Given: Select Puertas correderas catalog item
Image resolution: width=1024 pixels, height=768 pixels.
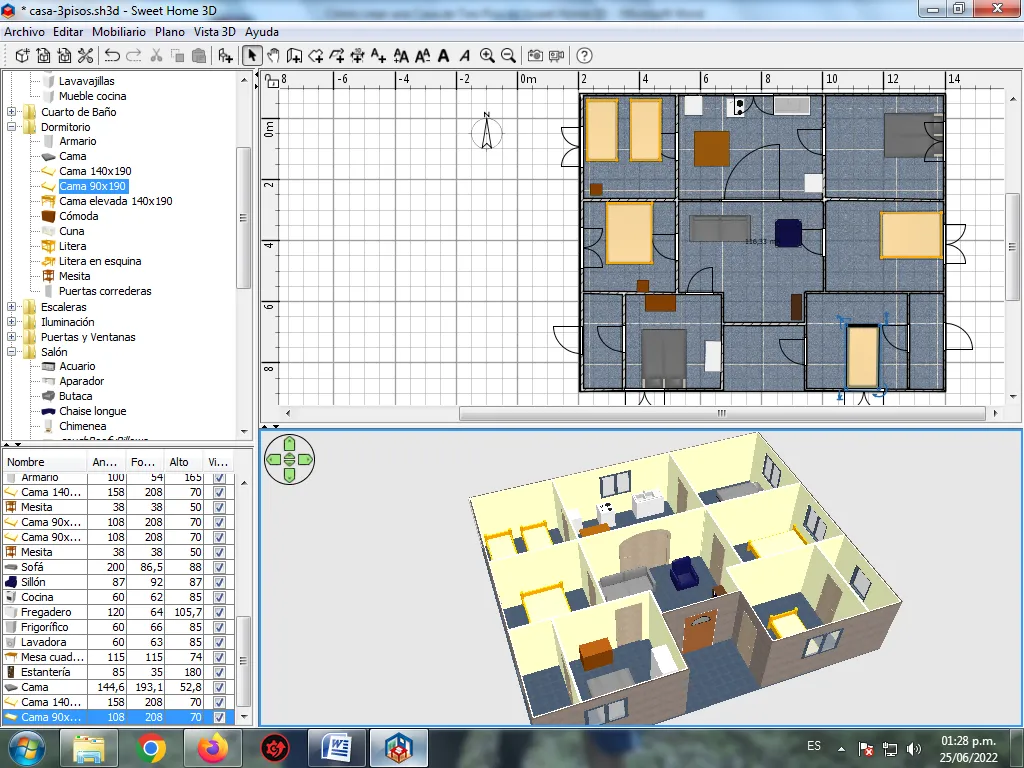Looking at the screenshot, I should pyautogui.click(x=105, y=291).
